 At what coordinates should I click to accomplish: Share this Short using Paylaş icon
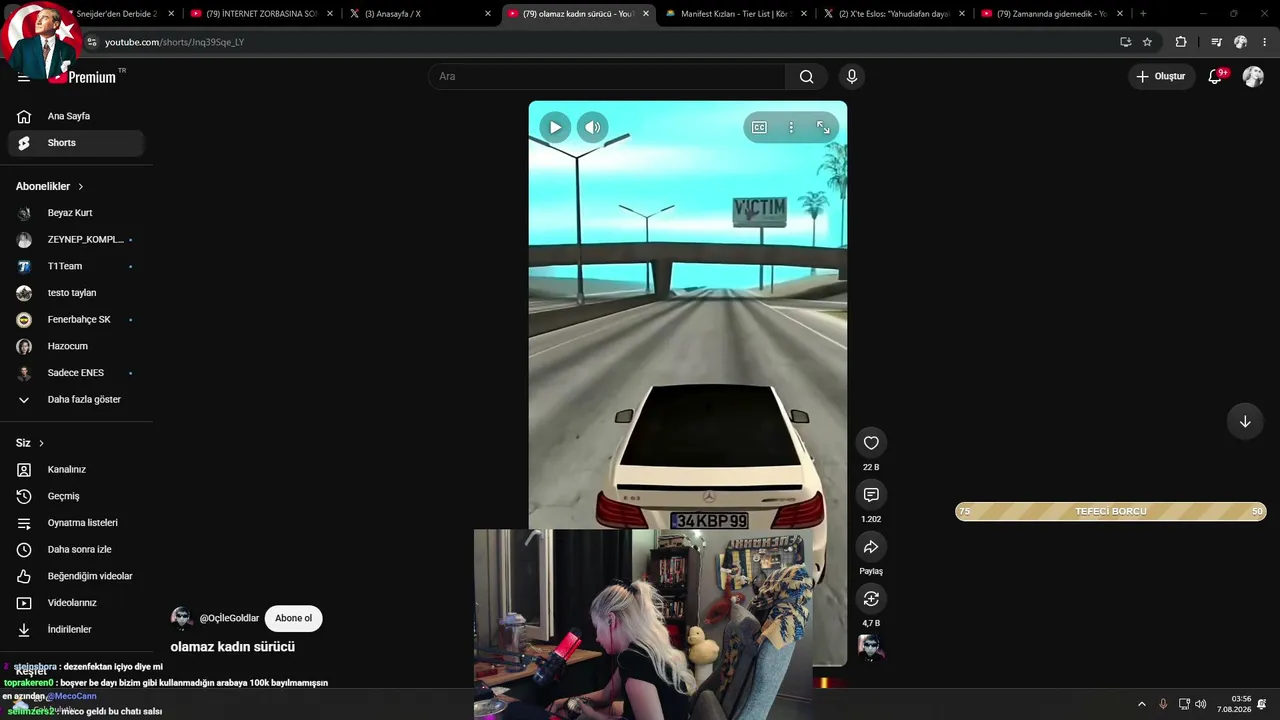click(x=871, y=547)
